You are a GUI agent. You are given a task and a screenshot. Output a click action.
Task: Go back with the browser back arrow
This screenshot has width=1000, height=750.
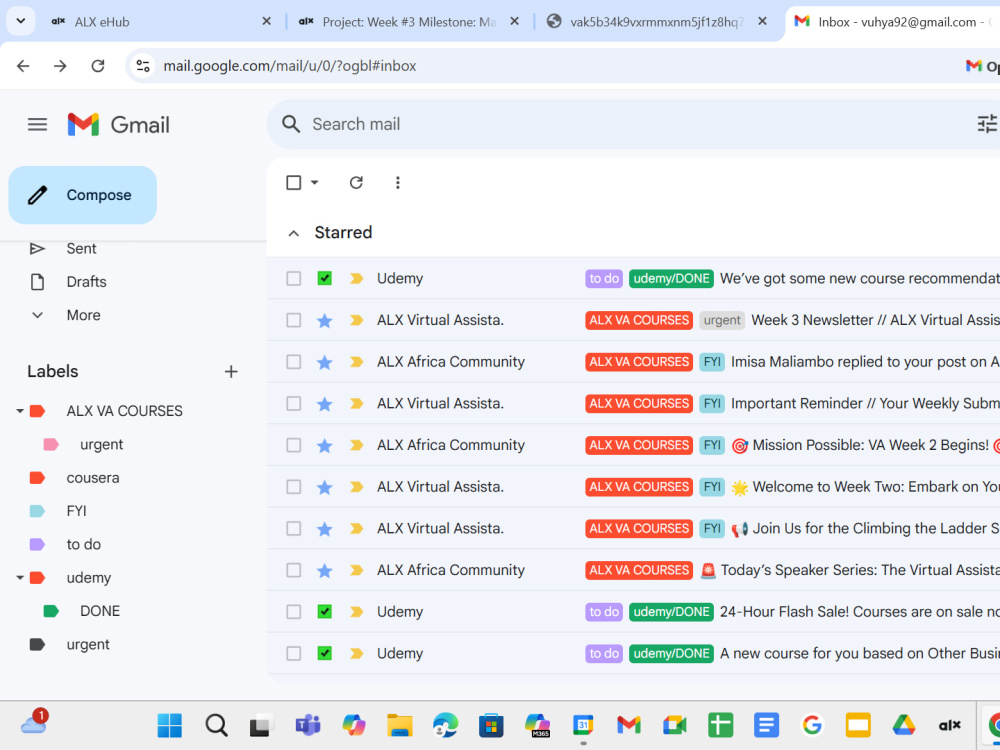click(23, 66)
